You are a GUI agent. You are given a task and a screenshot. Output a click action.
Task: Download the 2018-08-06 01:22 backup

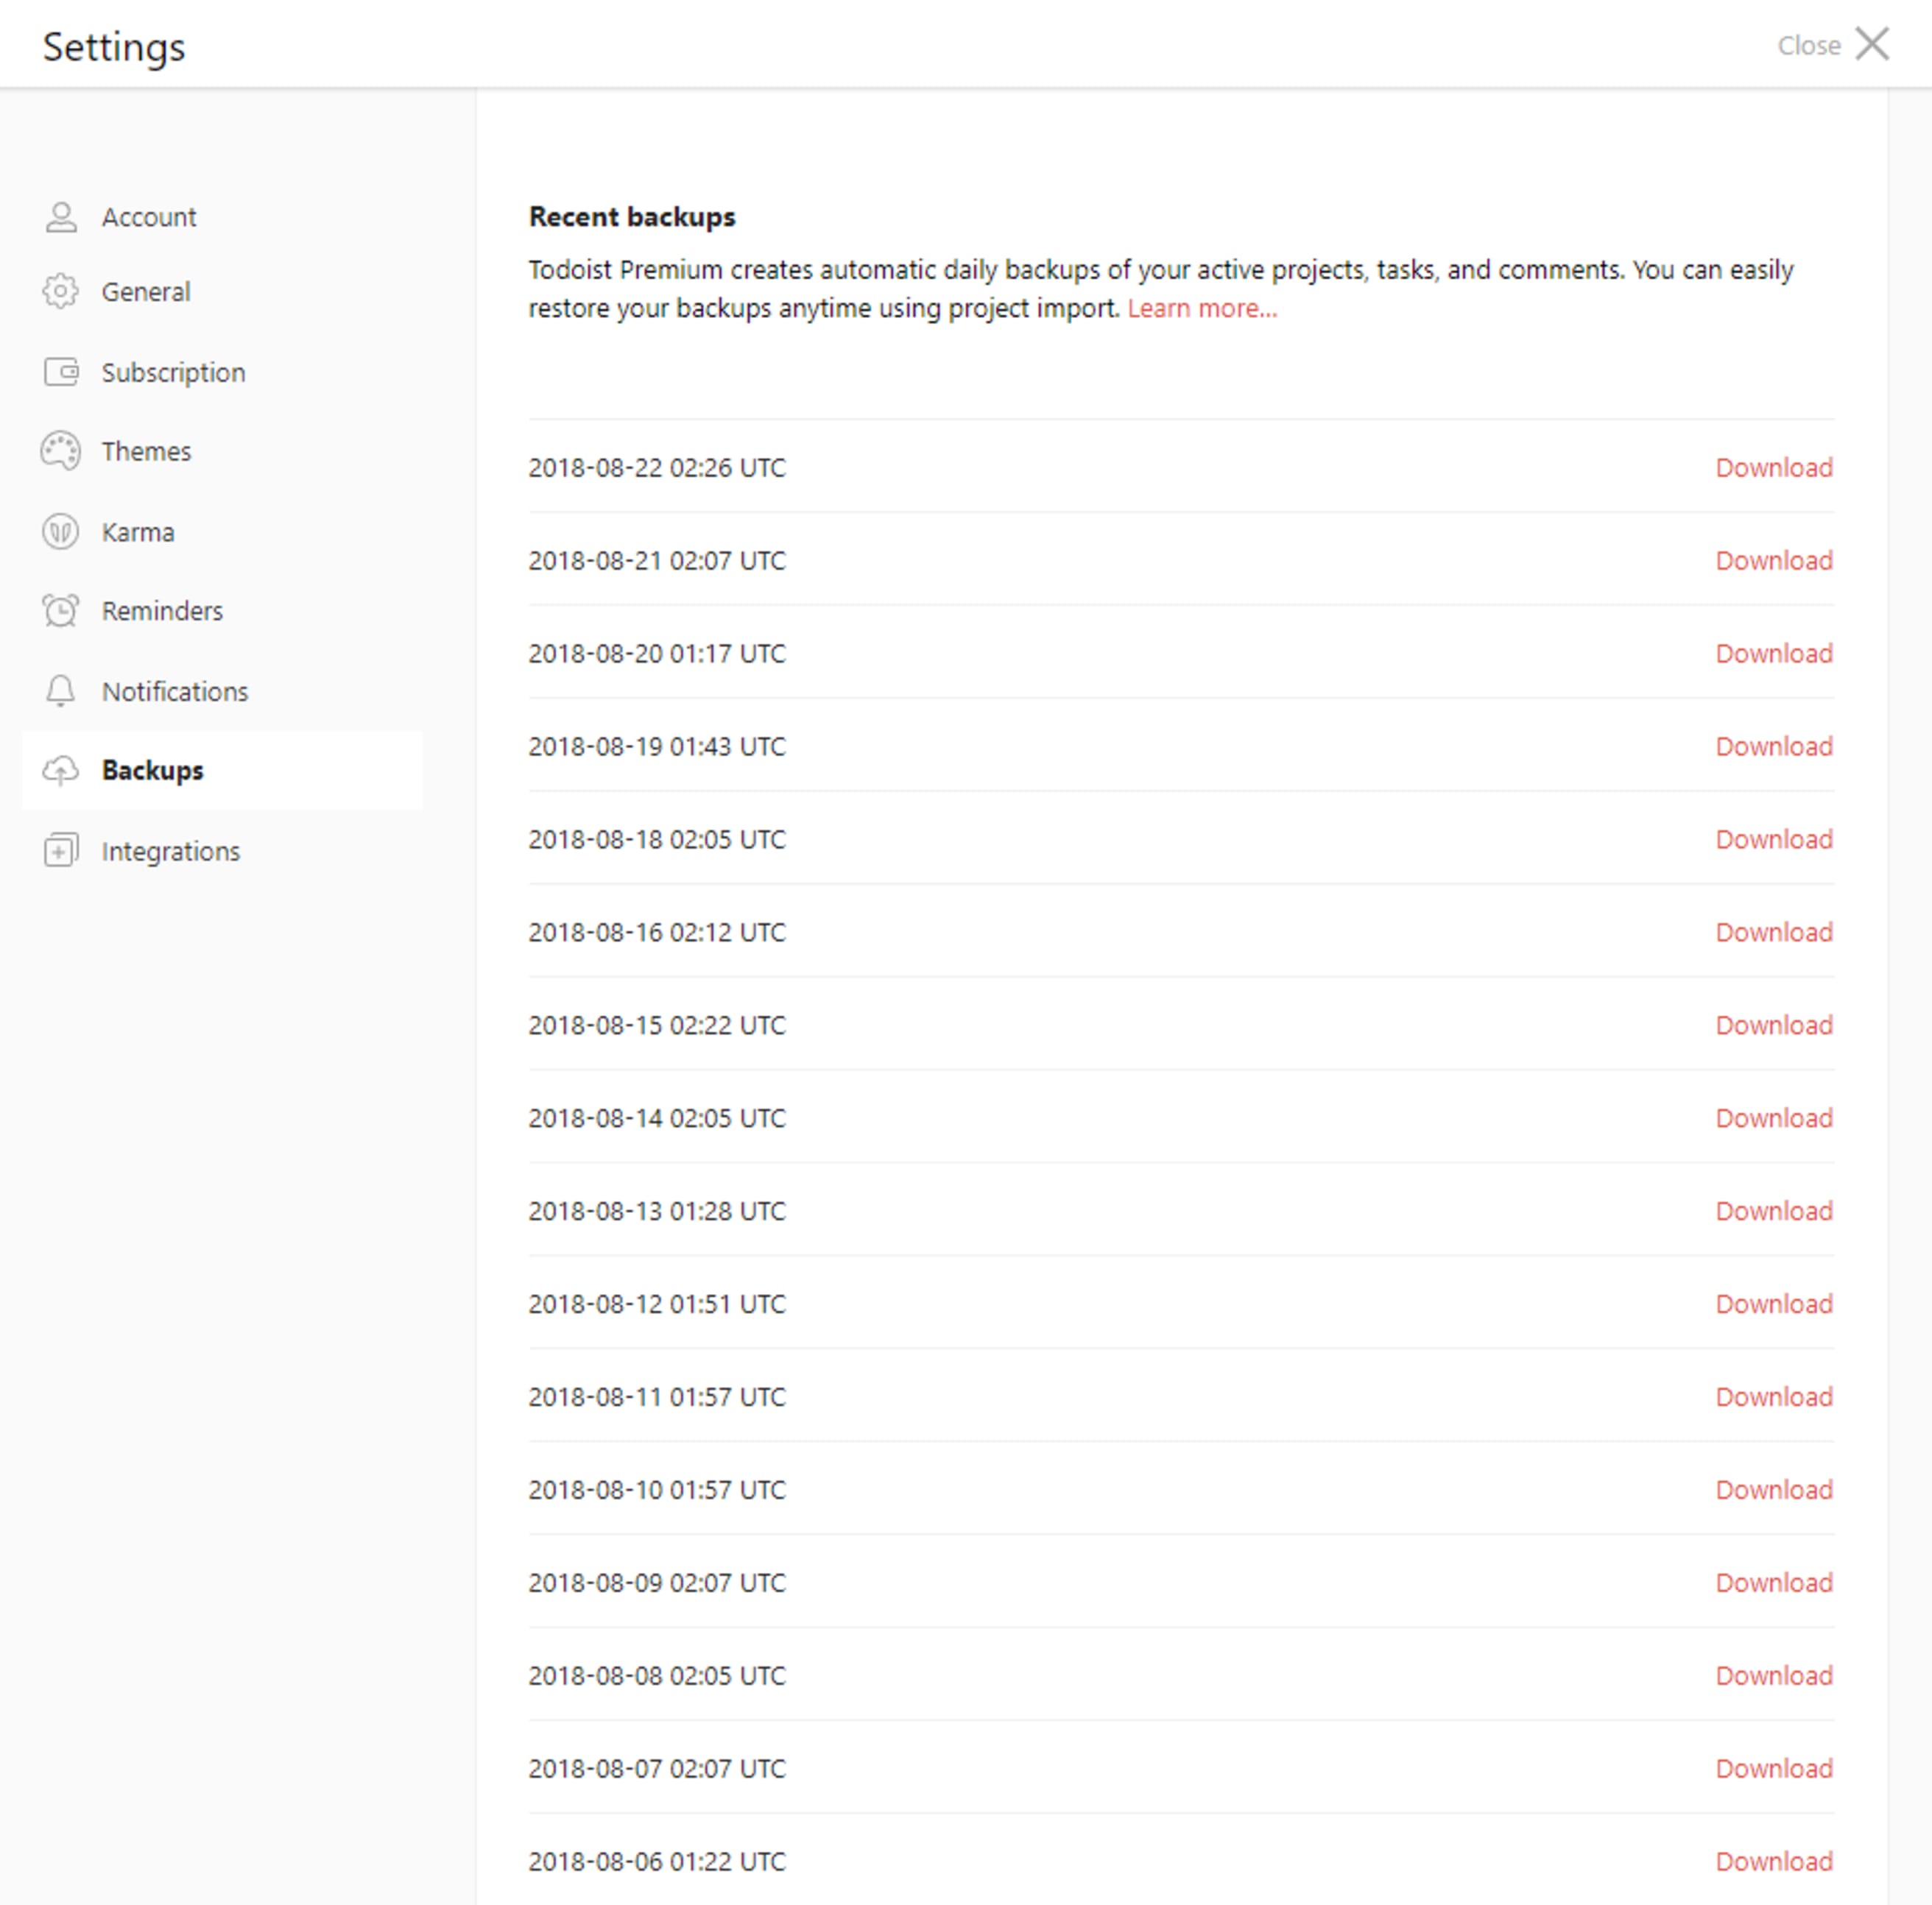pyautogui.click(x=1773, y=1862)
